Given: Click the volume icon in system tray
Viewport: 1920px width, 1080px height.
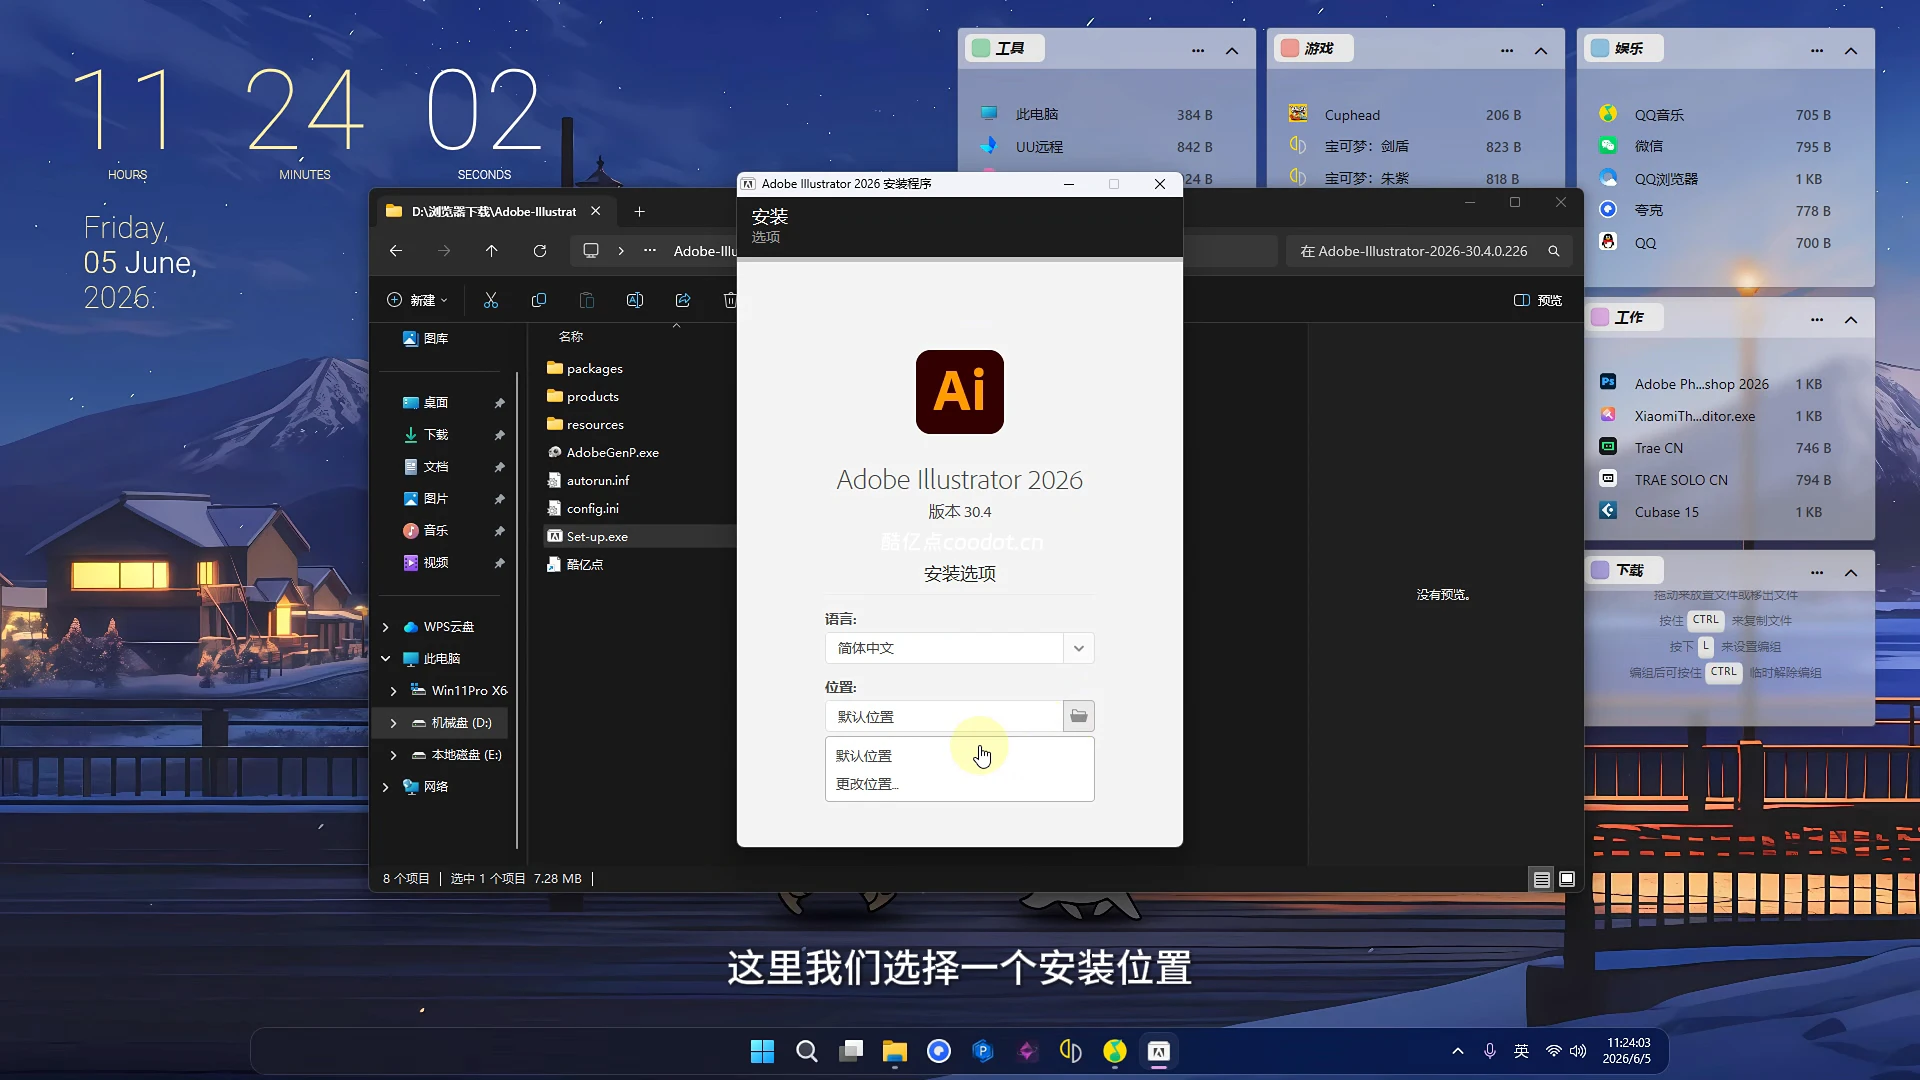Looking at the screenshot, I should (x=1578, y=1051).
